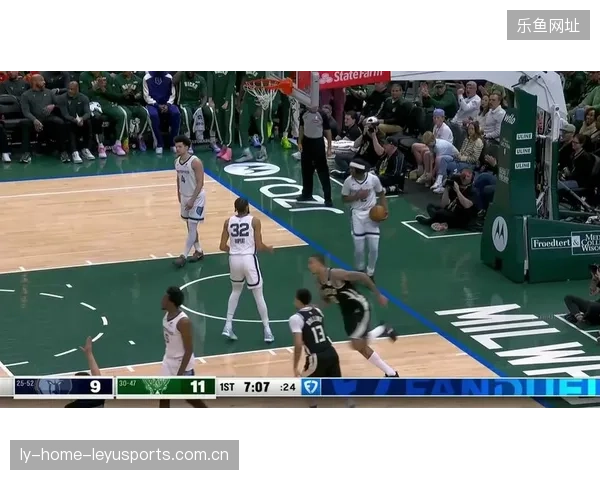The width and height of the screenshot is (600, 480).
Task: Open the ly-home-leyusports.com.cn link
Action: [x=124, y=455]
